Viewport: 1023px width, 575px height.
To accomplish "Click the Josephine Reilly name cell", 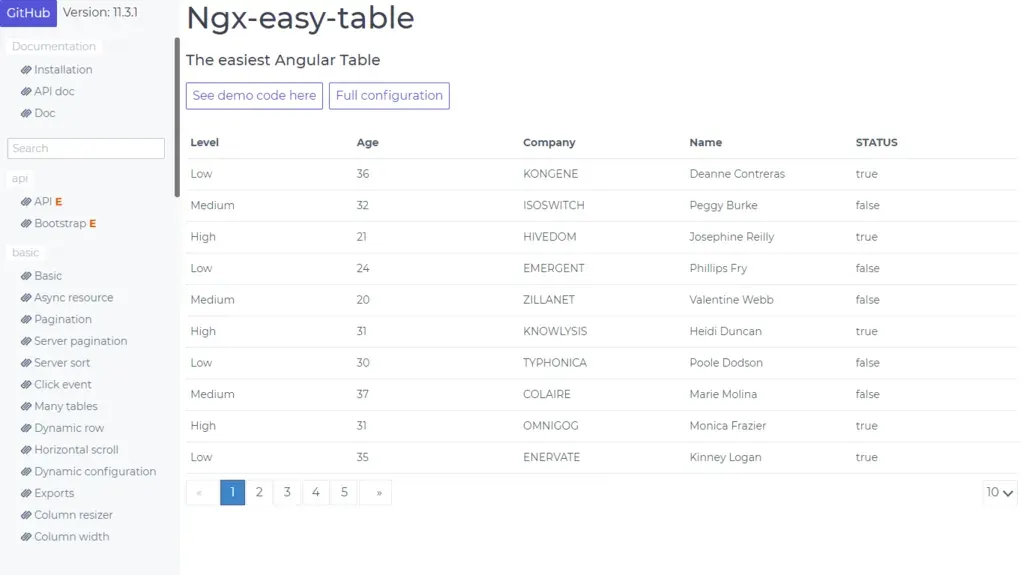I will [731, 237].
